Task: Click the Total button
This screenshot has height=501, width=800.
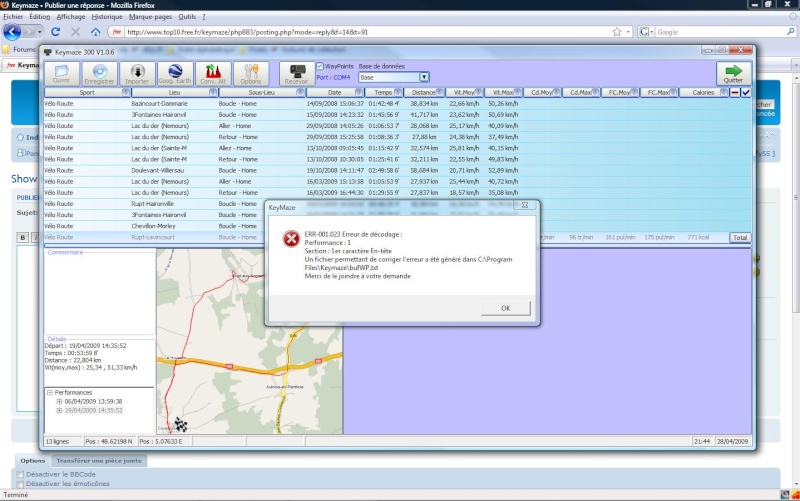Action: point(740,237)
